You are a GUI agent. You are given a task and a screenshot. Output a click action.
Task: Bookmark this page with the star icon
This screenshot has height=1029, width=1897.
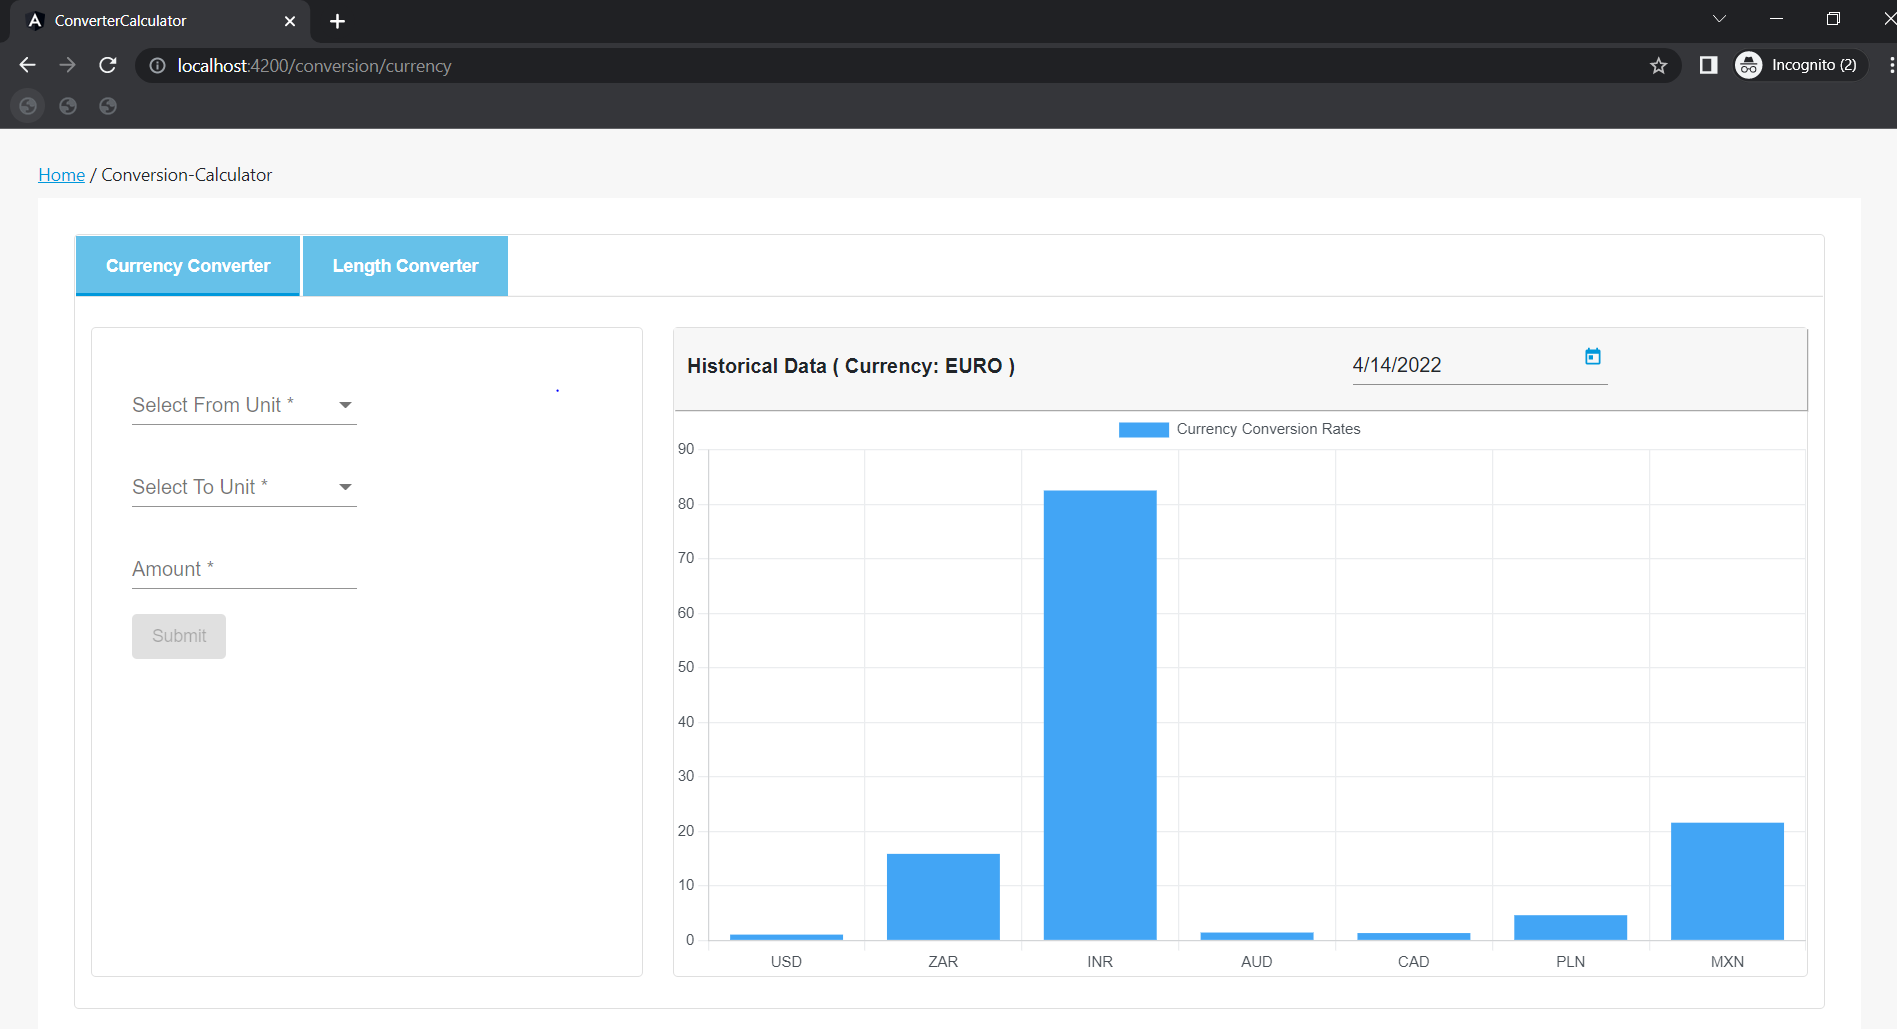[1659, 66]
